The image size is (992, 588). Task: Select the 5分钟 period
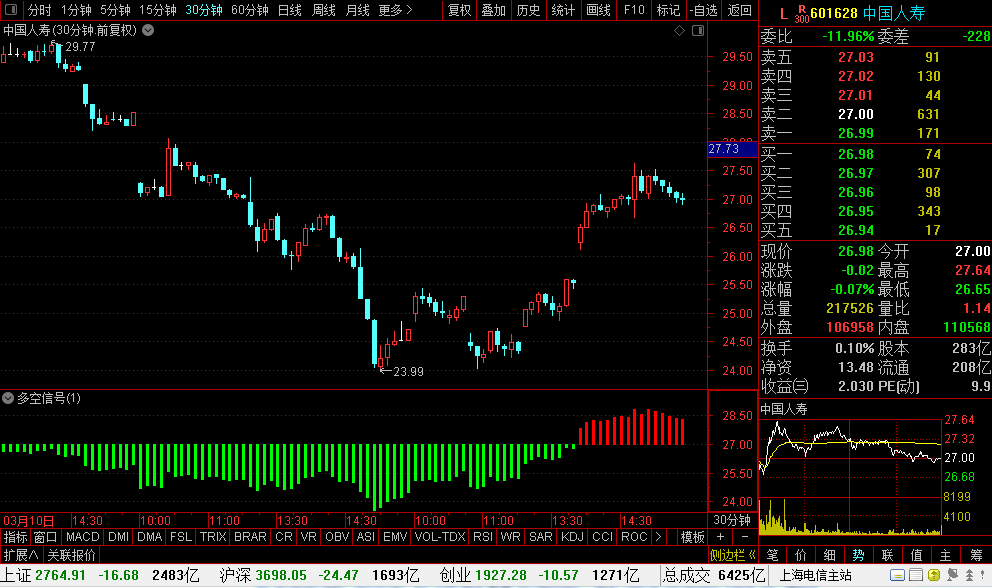pyautogui.click(x=115, y=10)
